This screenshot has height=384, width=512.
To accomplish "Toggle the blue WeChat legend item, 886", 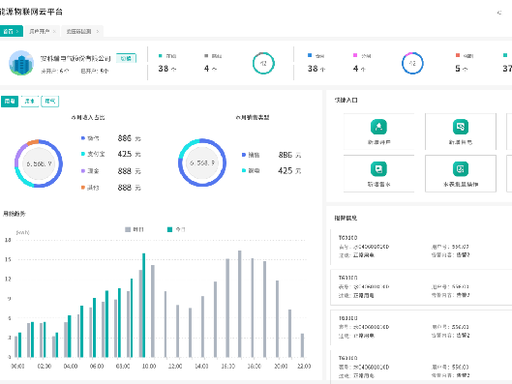I will (x=111, y=138).
